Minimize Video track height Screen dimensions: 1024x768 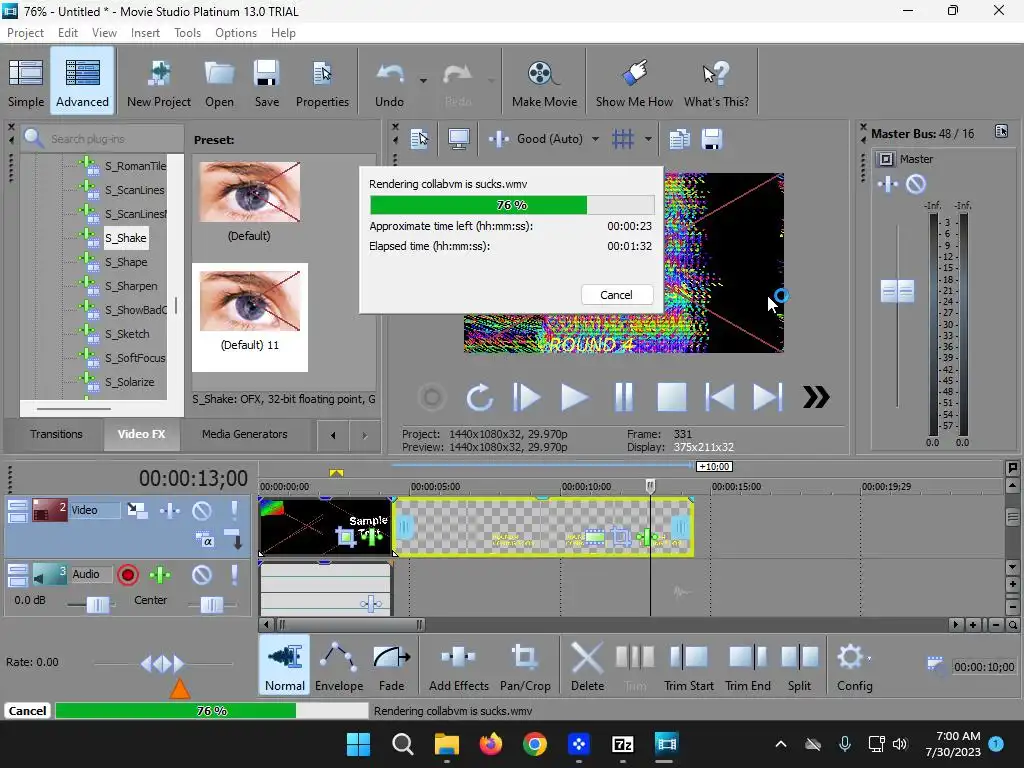[18, 505]
